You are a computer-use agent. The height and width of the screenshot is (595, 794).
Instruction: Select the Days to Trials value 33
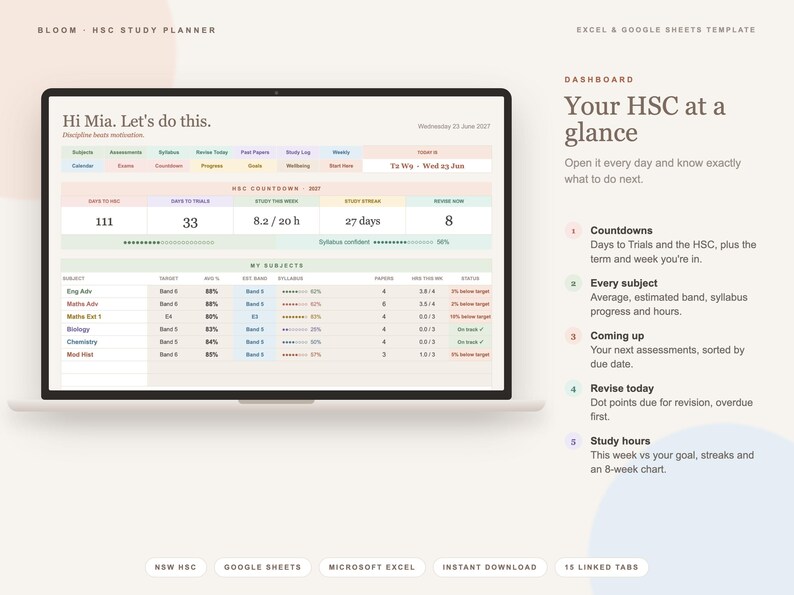pyautogui.click(x=190, y=222)
